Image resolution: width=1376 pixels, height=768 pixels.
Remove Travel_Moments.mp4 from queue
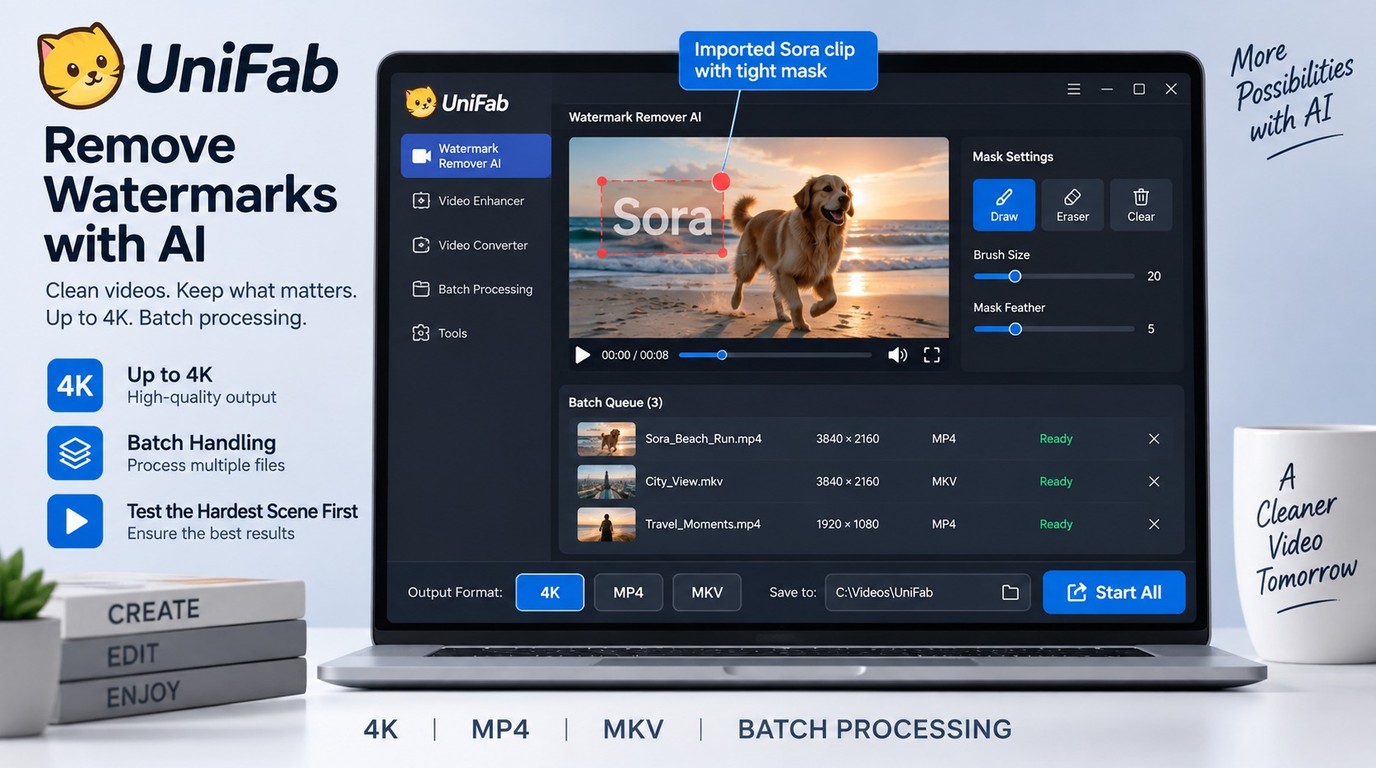click(1154, 524)
